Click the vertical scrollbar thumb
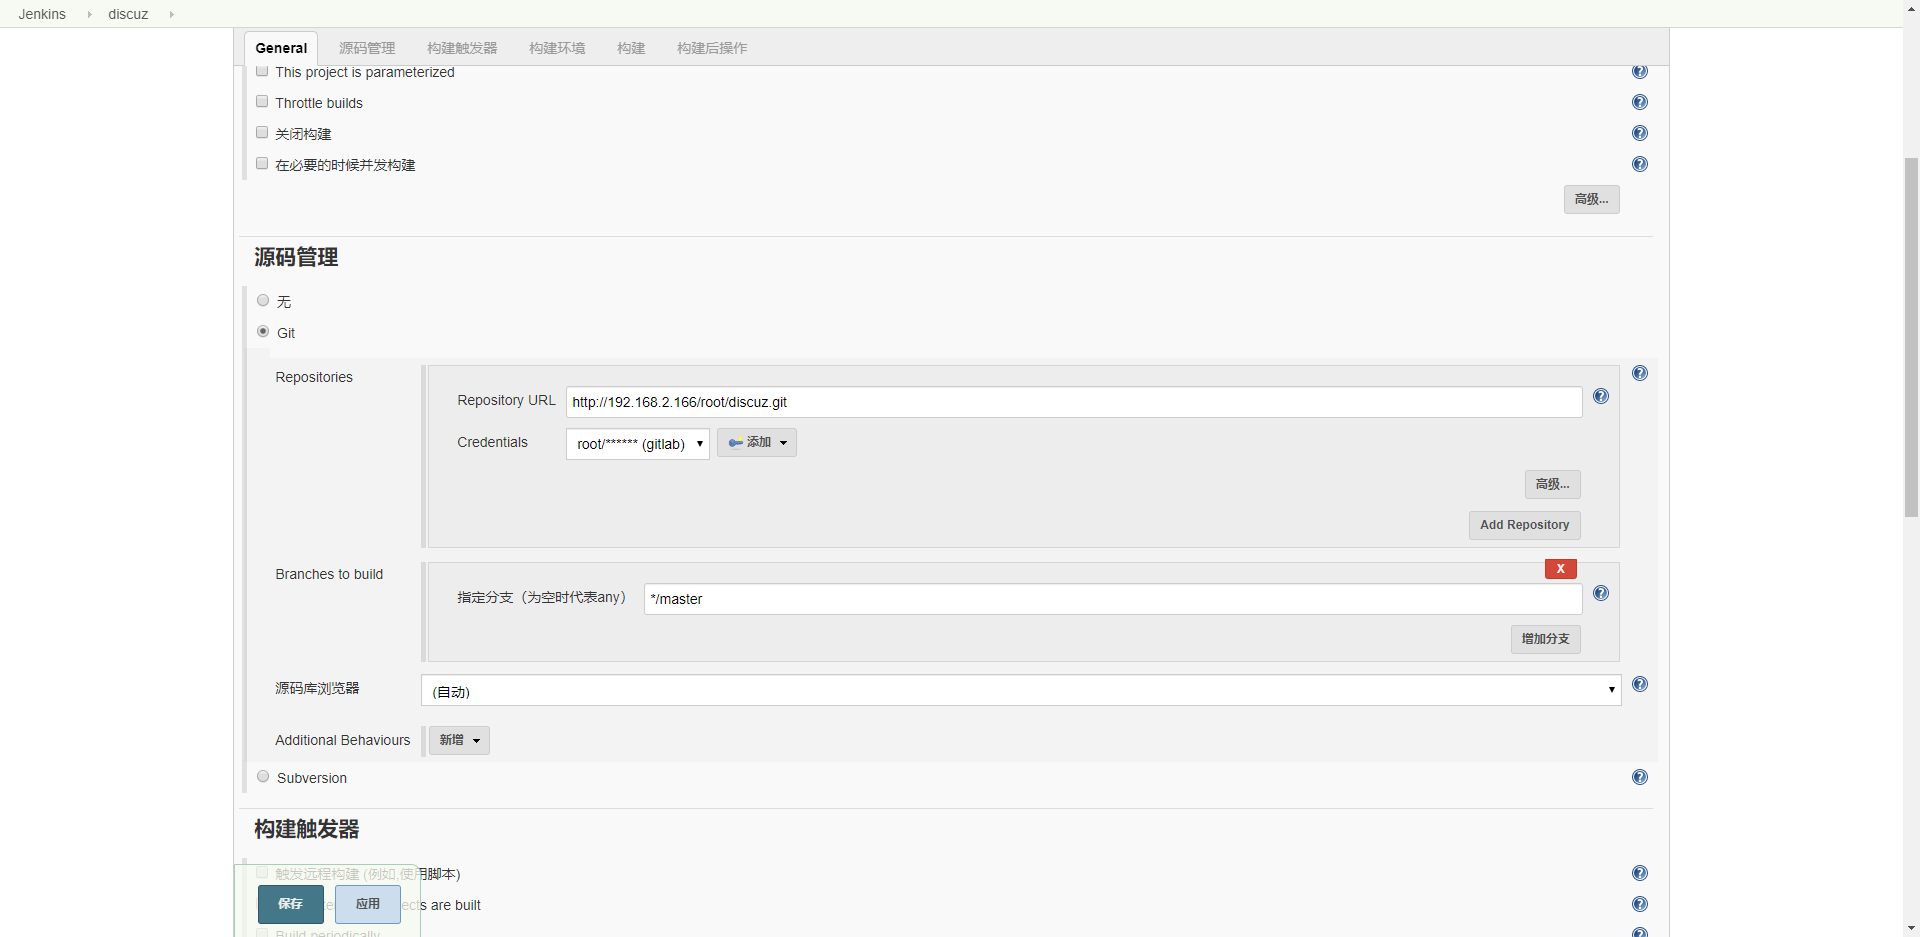The image size is (1920, 937). tap(1911, 337)
